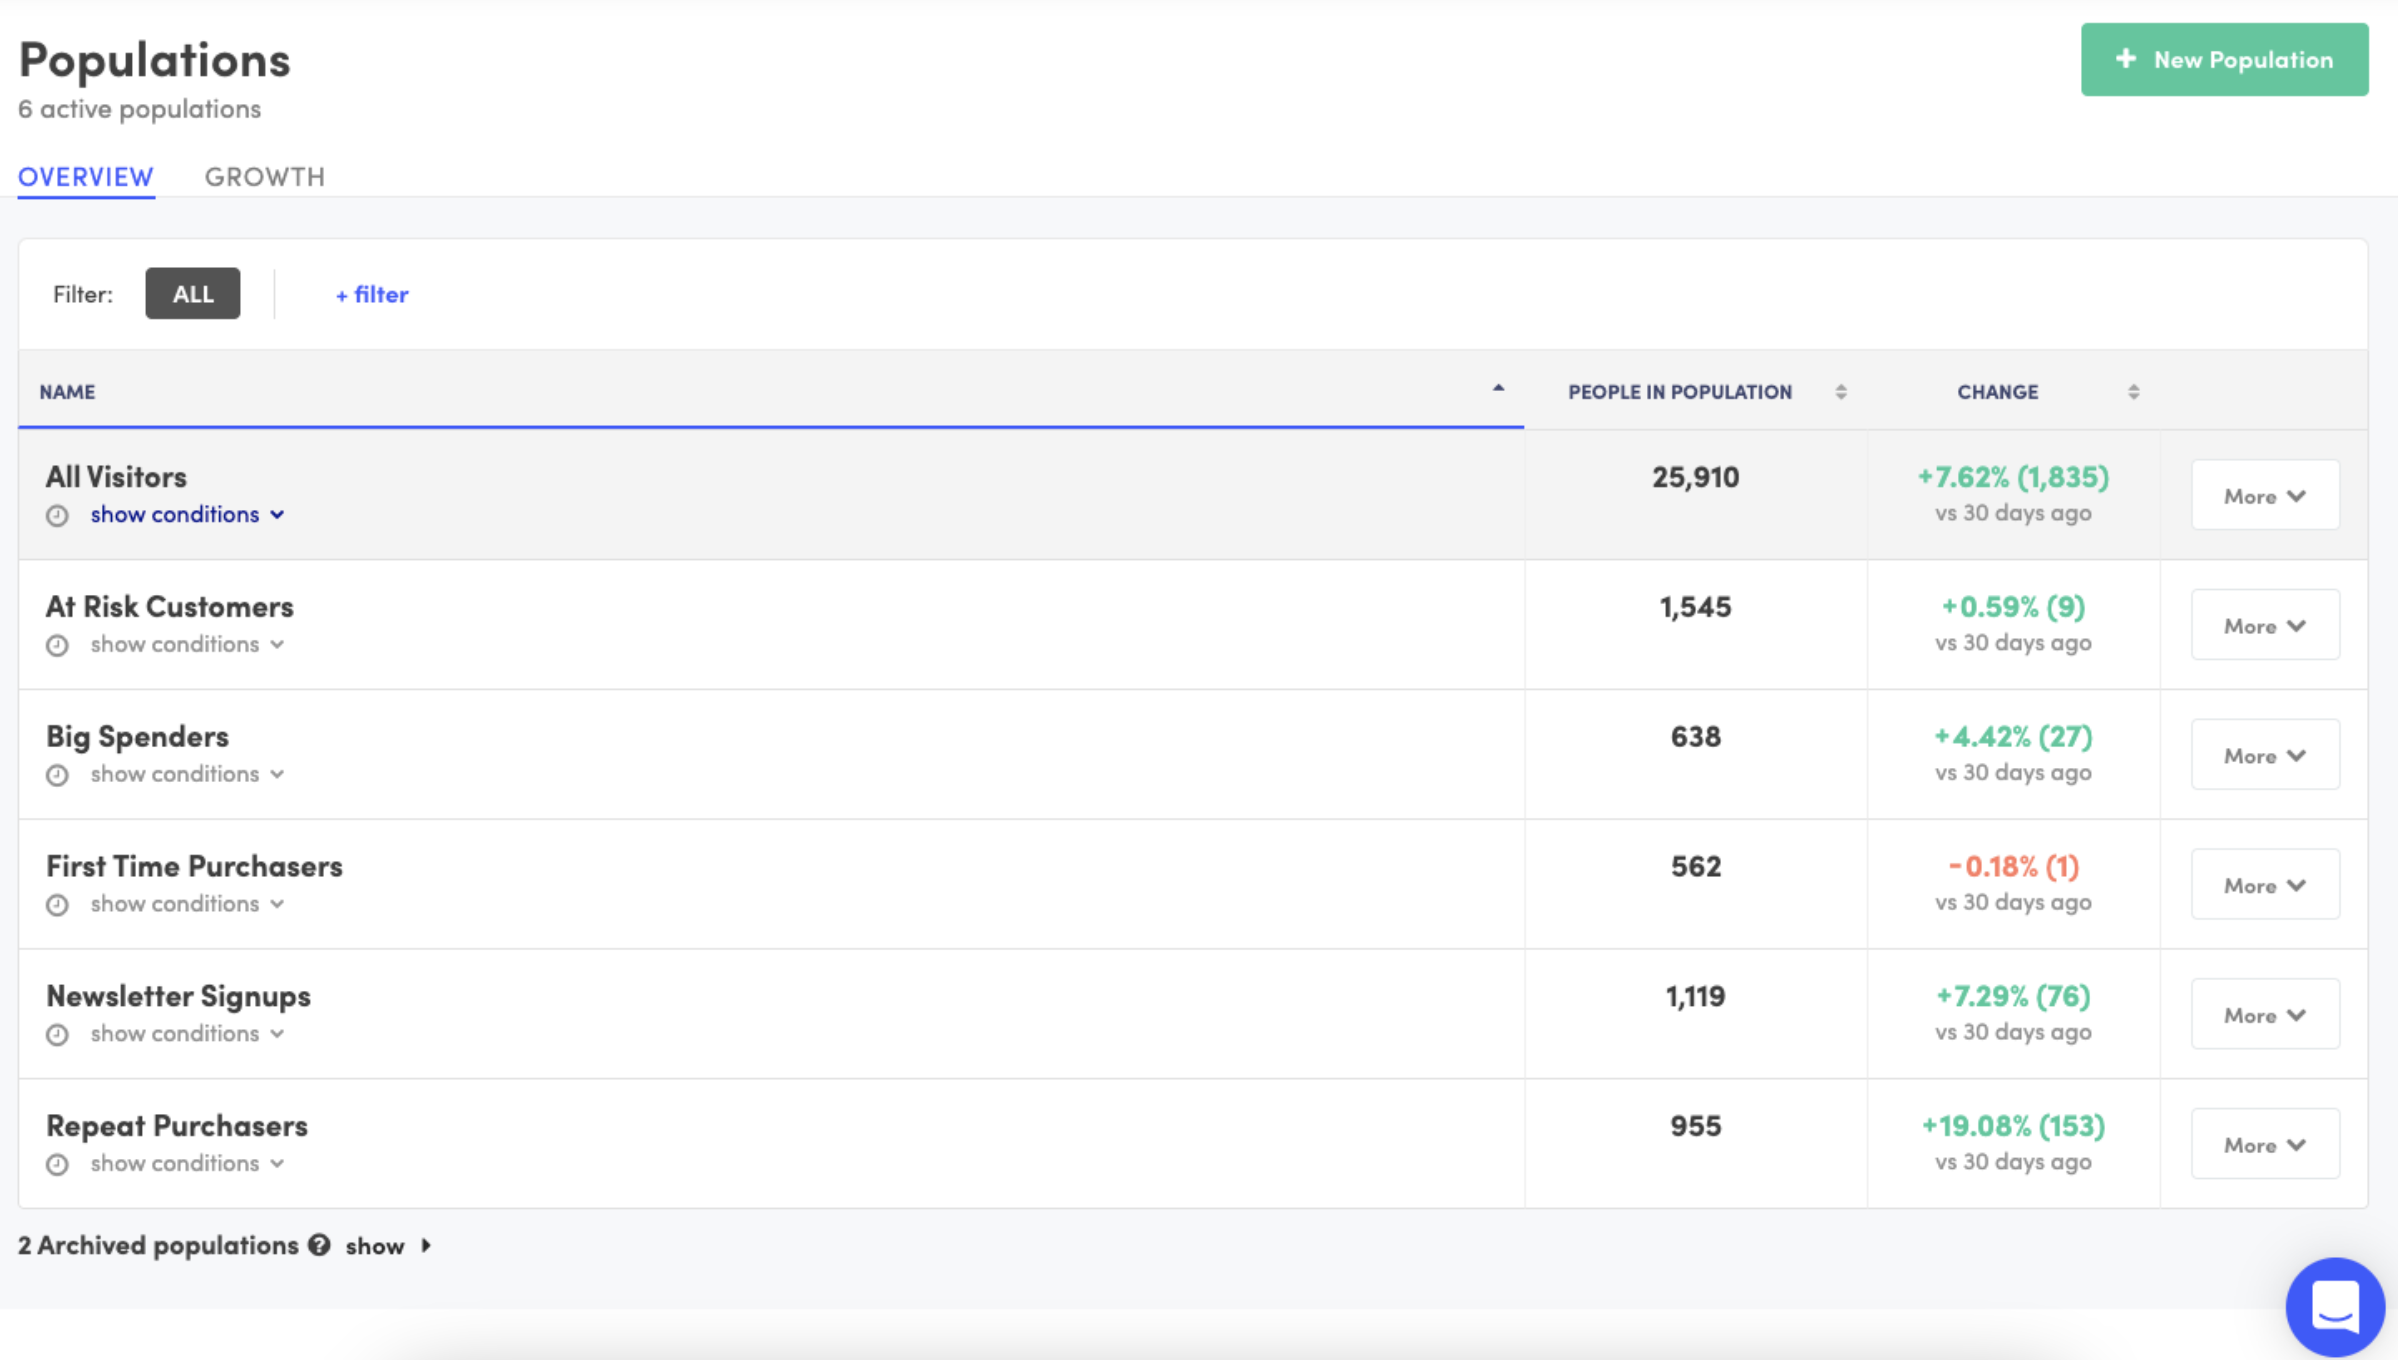Expand show conditions for First Time Purchasers
Screen dimensions: 2398x1360
click(x=188, y=904)
